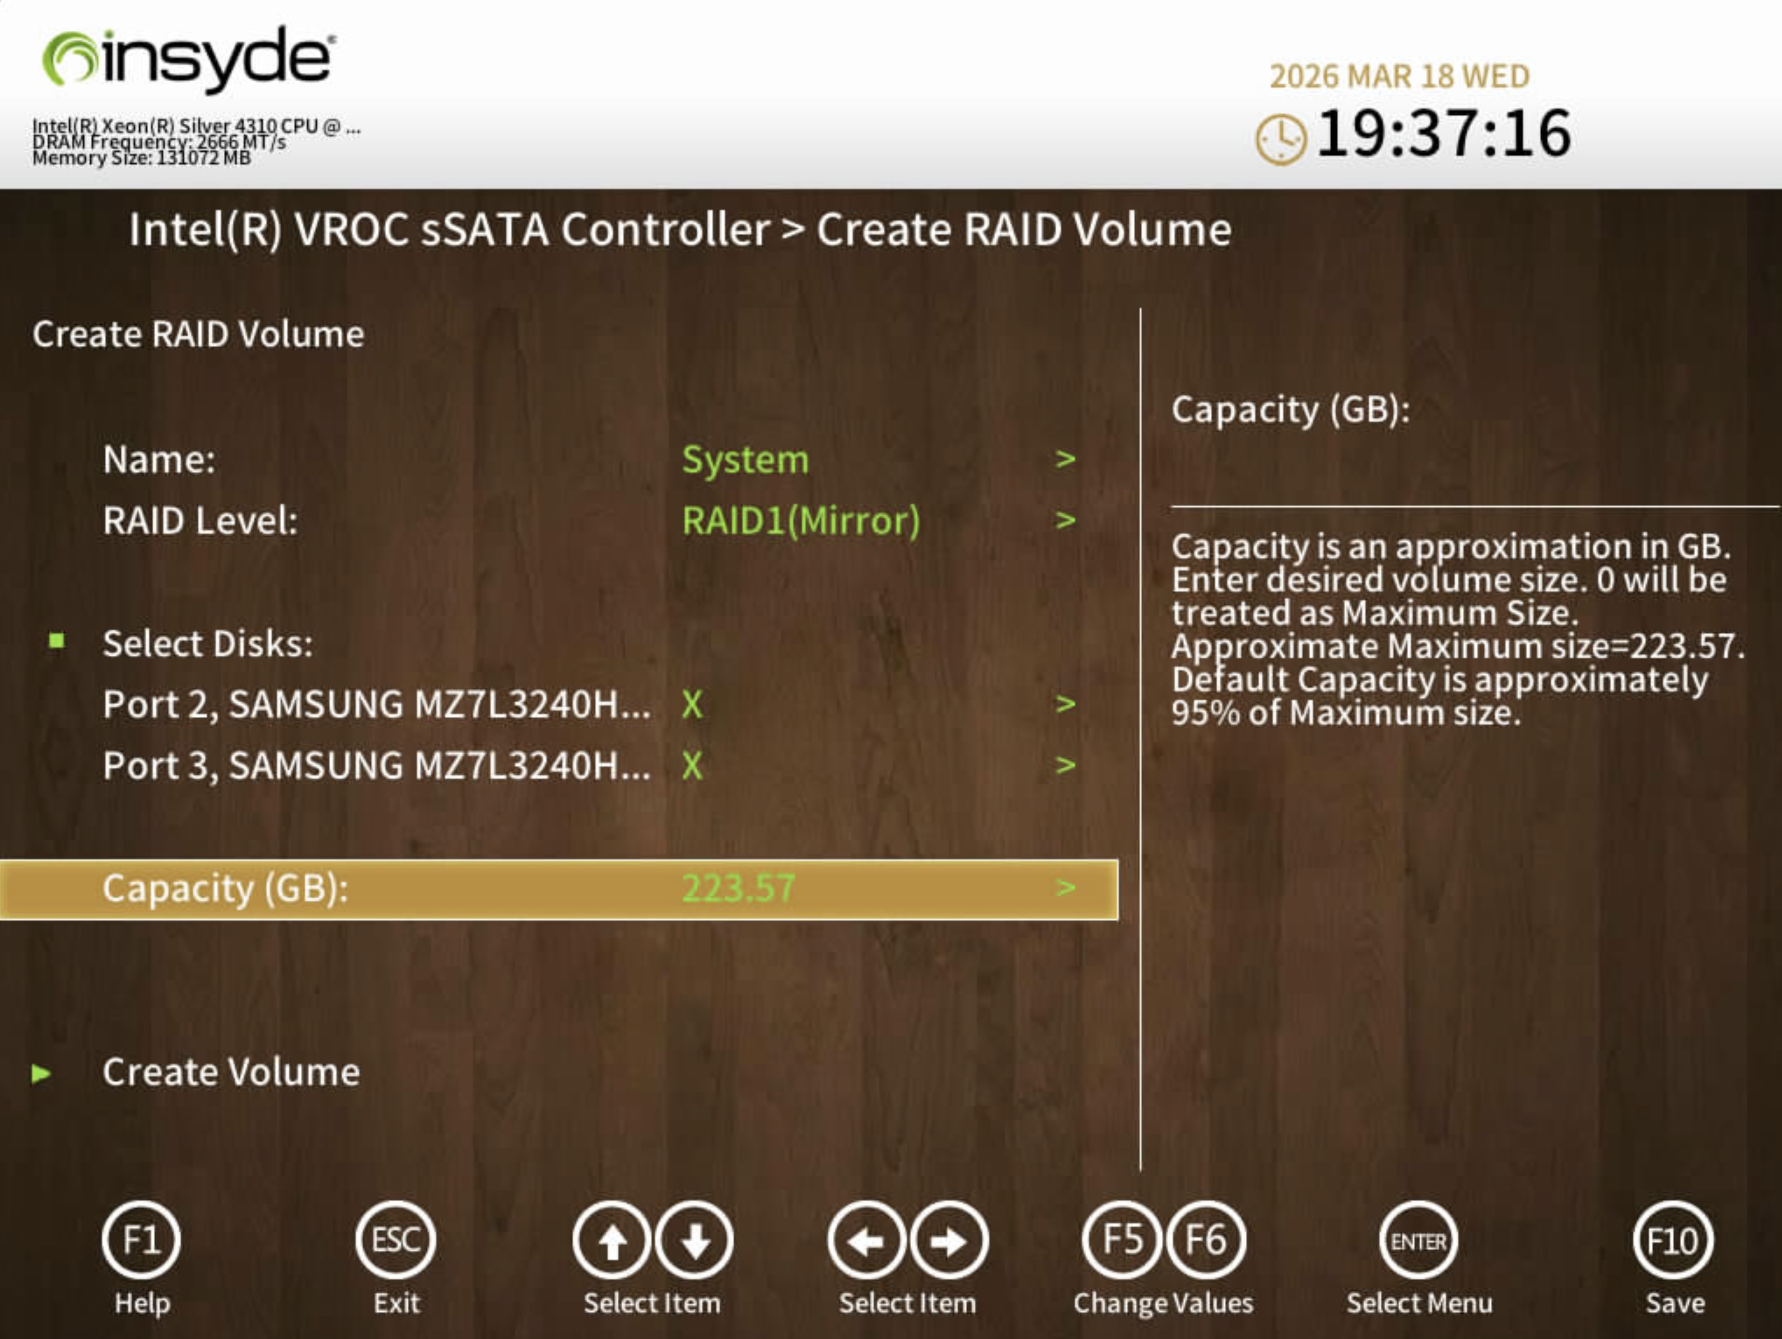This screenshot has width=1782, height=1339.
Task: Expand the Name field options
Action: tap(1067, 458)
